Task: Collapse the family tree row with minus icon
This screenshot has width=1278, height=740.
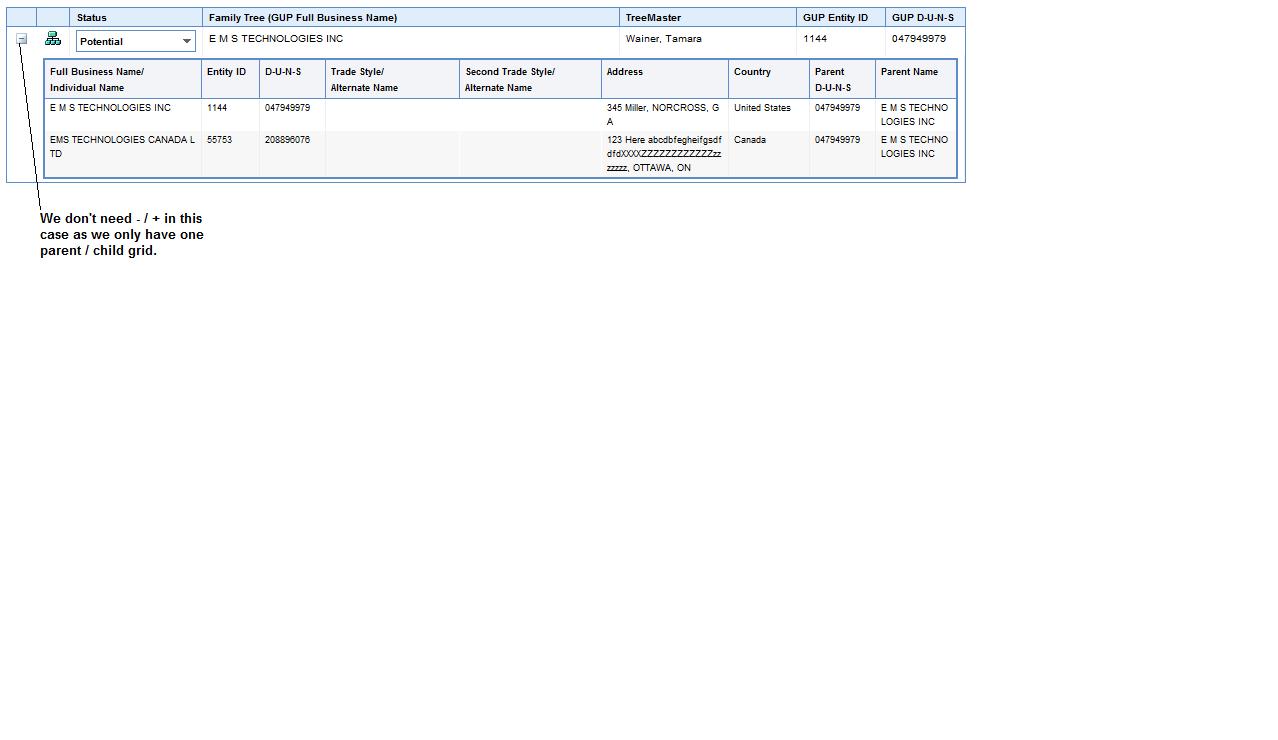Action: [21, 39]
